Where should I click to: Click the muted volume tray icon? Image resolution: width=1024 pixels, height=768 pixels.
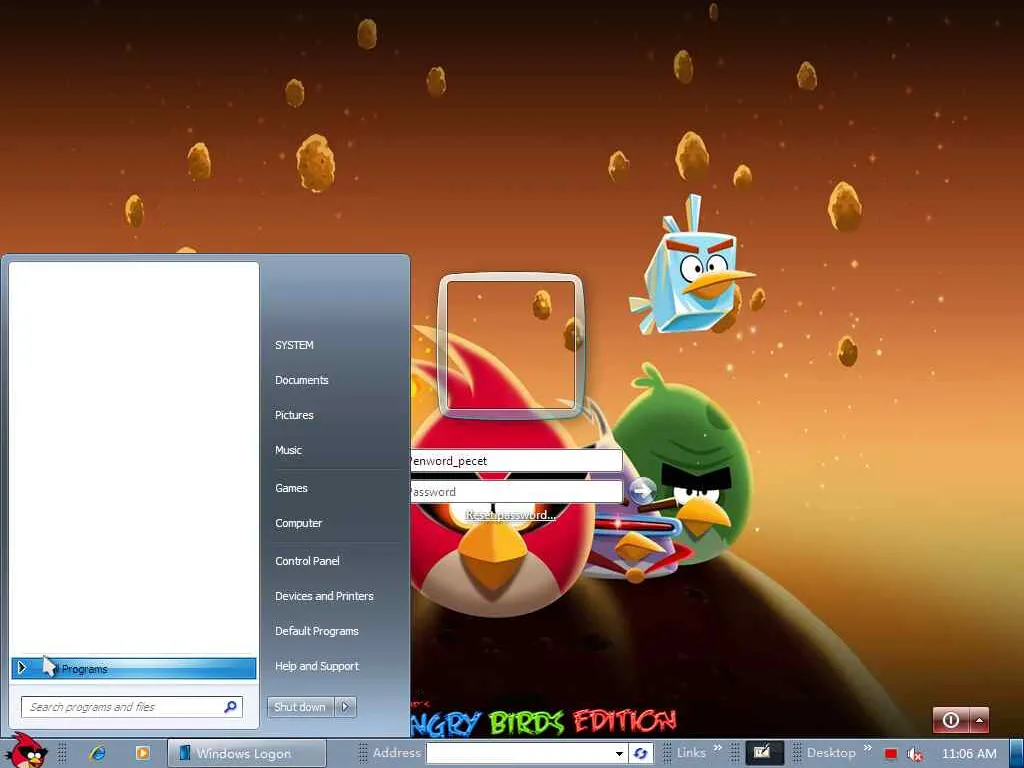914,754
